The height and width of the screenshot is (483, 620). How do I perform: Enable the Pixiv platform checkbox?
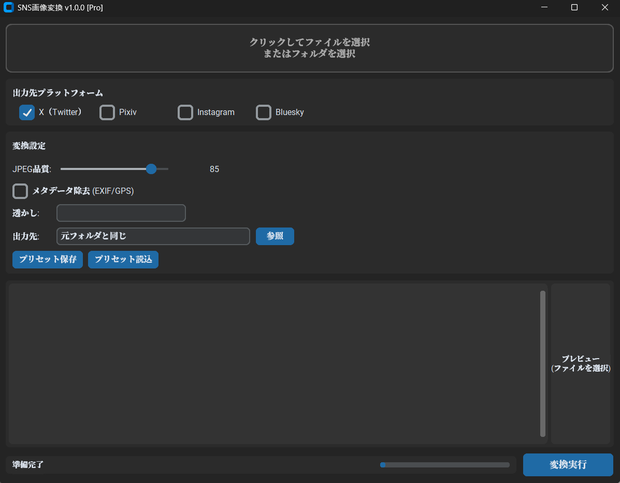pyautogui.click(x=107, y=113)
